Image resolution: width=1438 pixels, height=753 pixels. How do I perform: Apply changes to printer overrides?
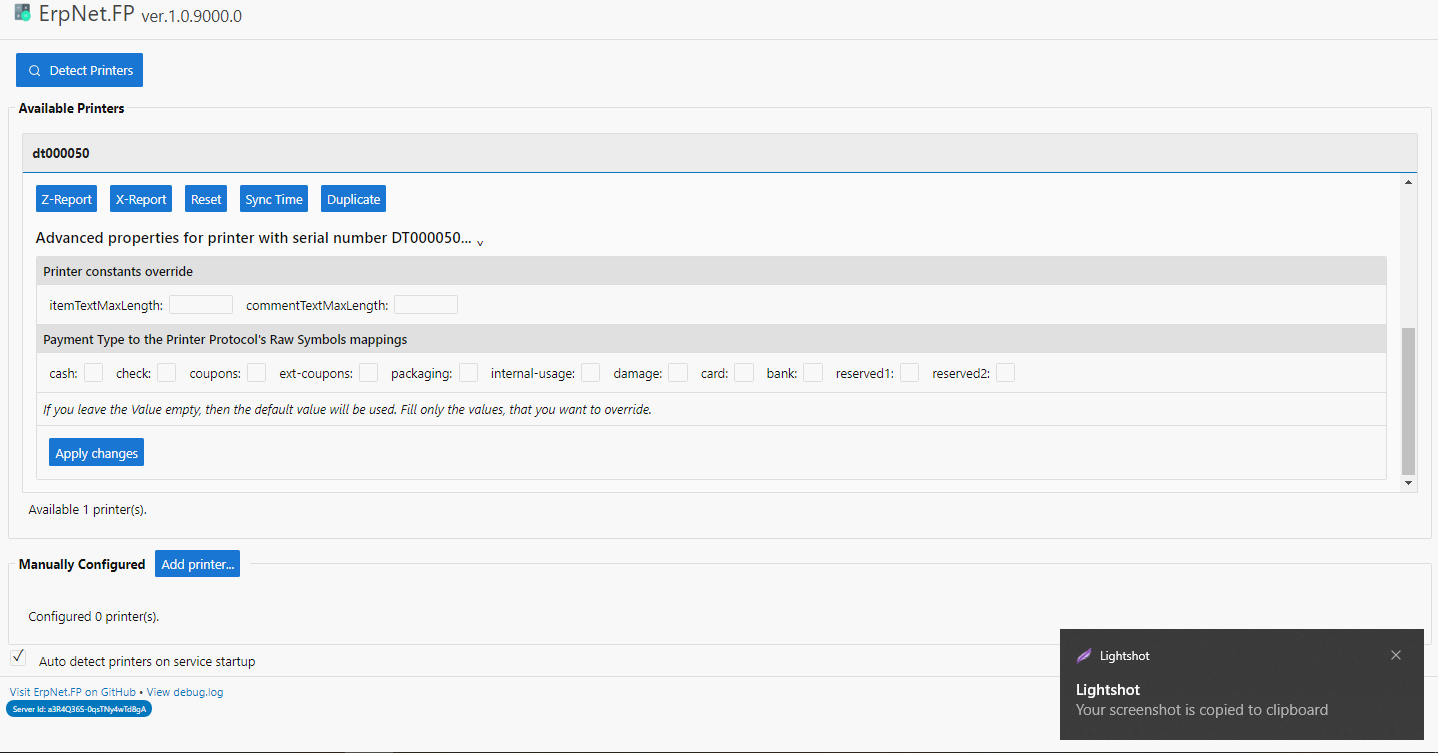click(x=96, y=452)
